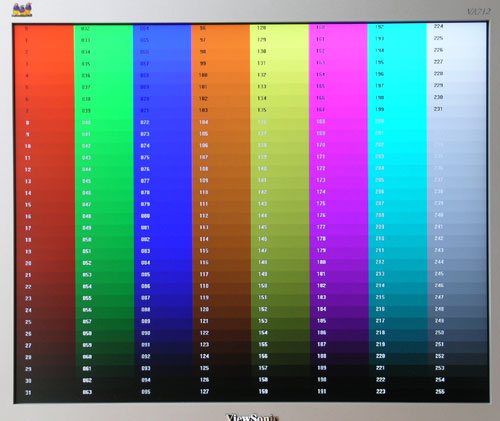
Task: Choose the light gray shade labeled 231
Action: coord(457,109)
